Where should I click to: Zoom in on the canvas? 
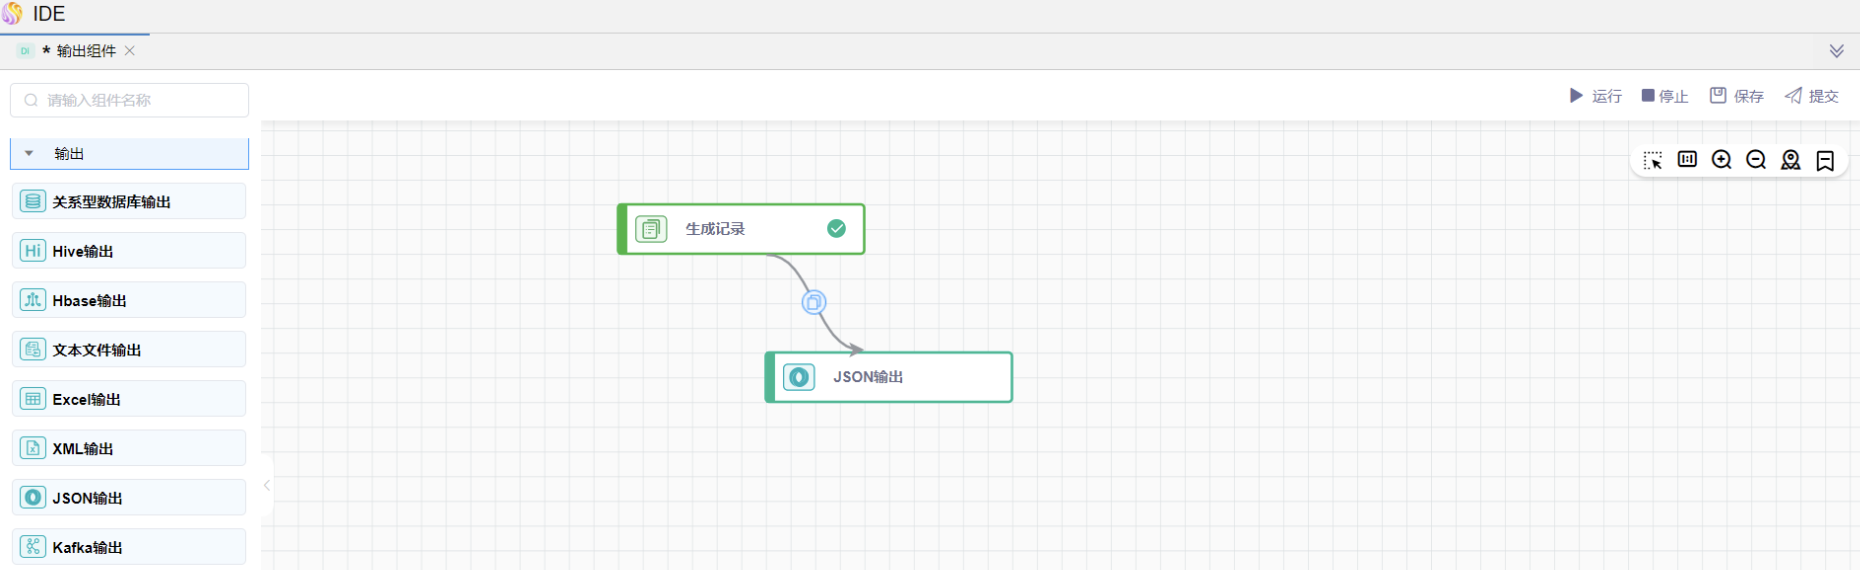click(x=1721, y=160)
